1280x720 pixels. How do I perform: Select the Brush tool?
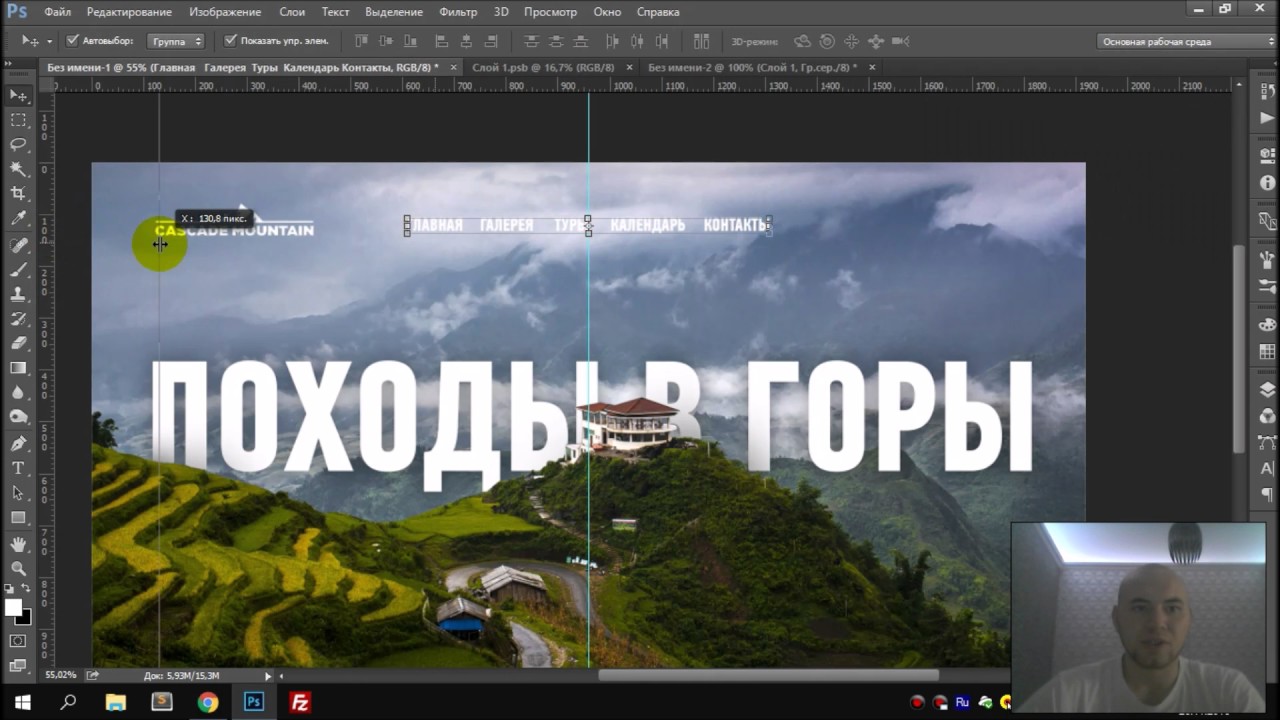point(18,270)
